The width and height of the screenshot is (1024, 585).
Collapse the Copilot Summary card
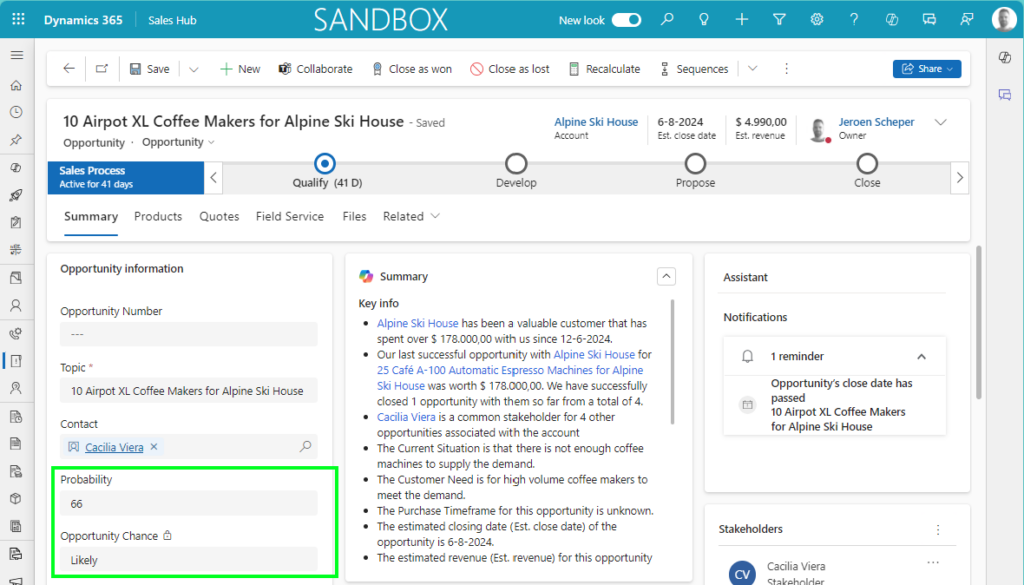(x=666, y=276)
